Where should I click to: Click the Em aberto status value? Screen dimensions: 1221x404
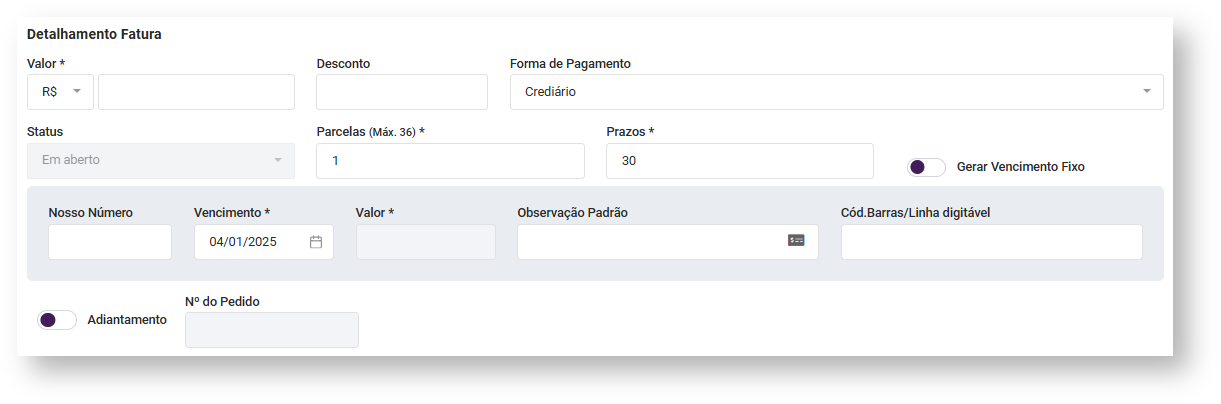71,160
